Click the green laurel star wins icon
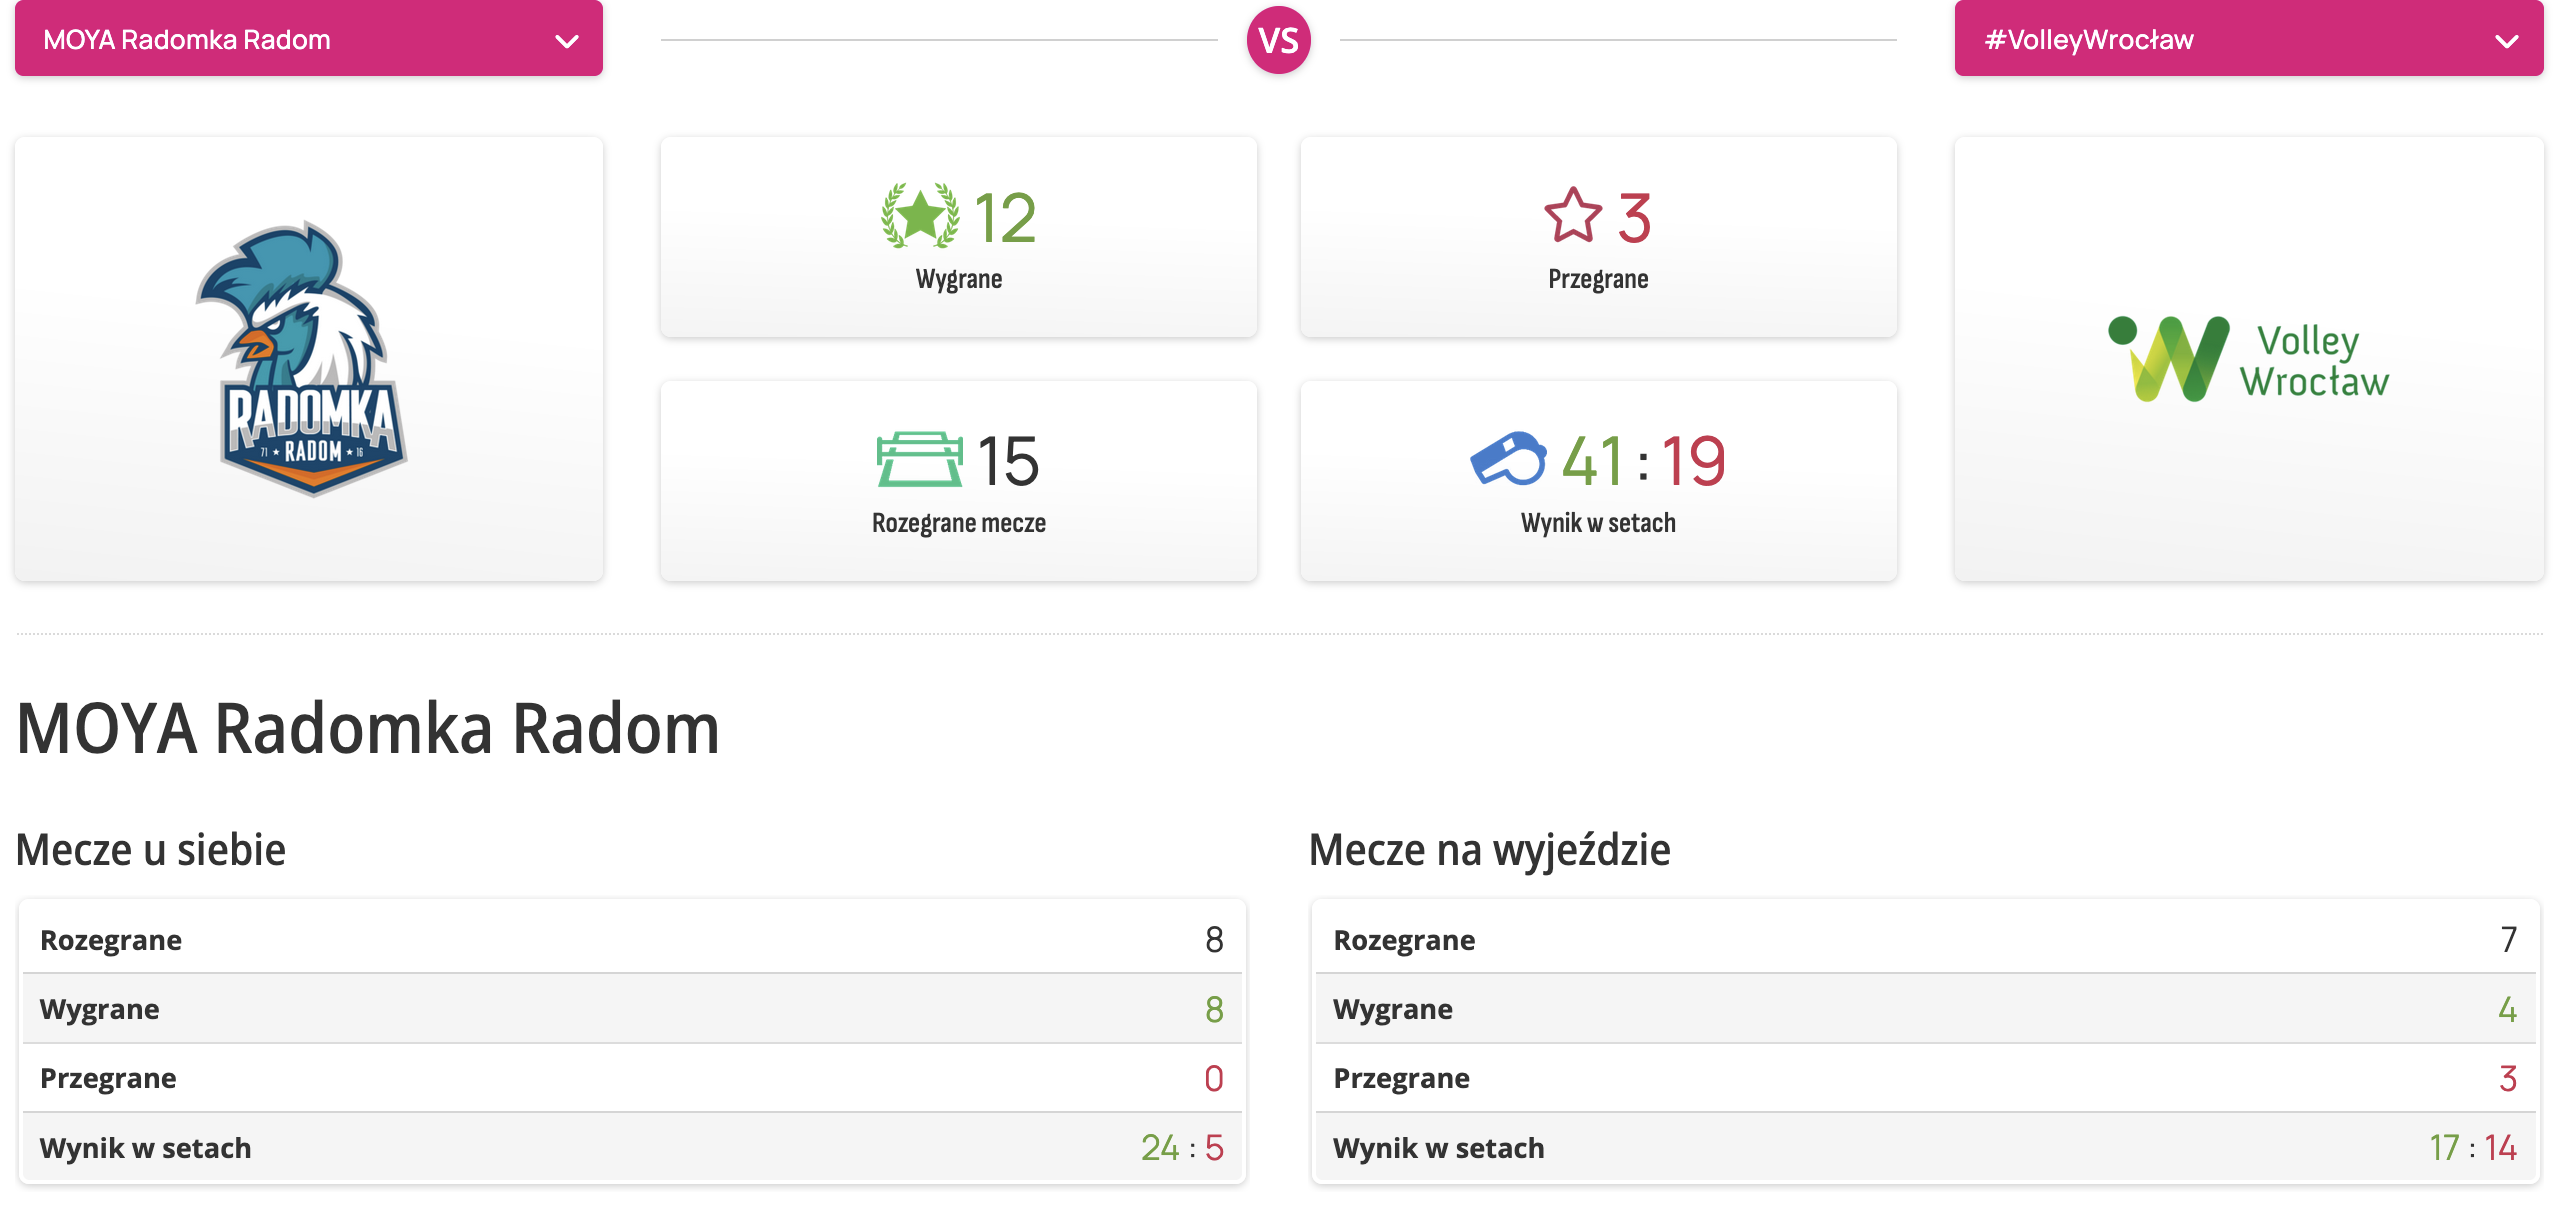2566x1212 pixels. pyautogui.click(x=919, y=216)
